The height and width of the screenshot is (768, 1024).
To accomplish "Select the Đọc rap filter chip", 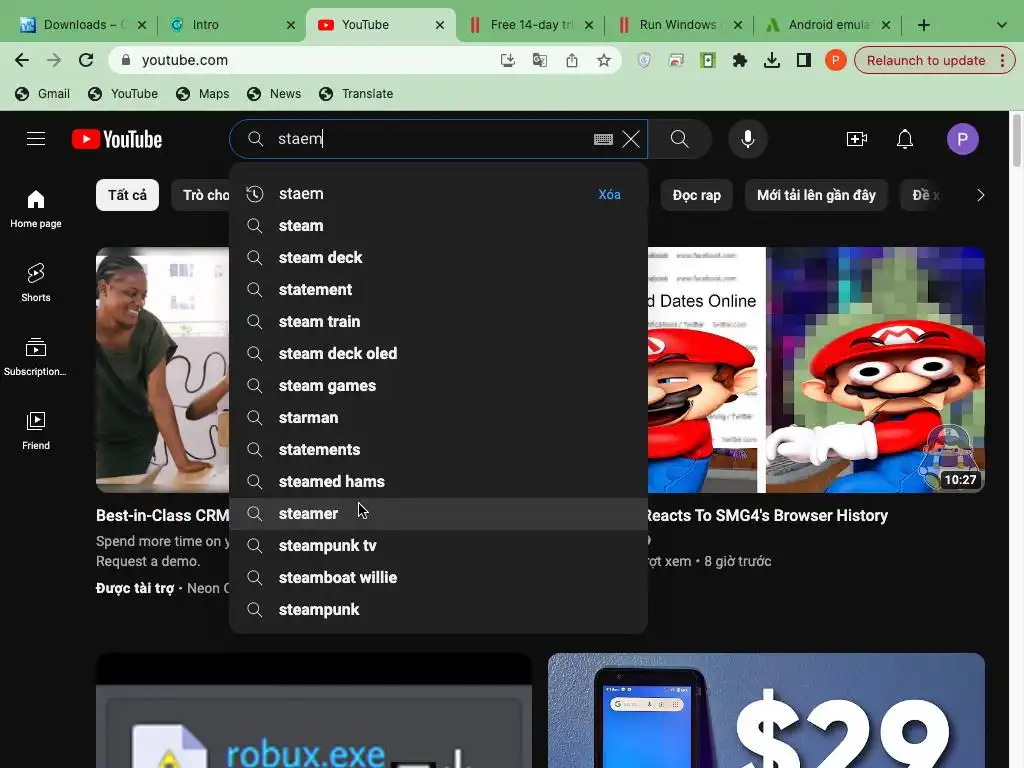I will pyautogui.click(x=696, y=195).
